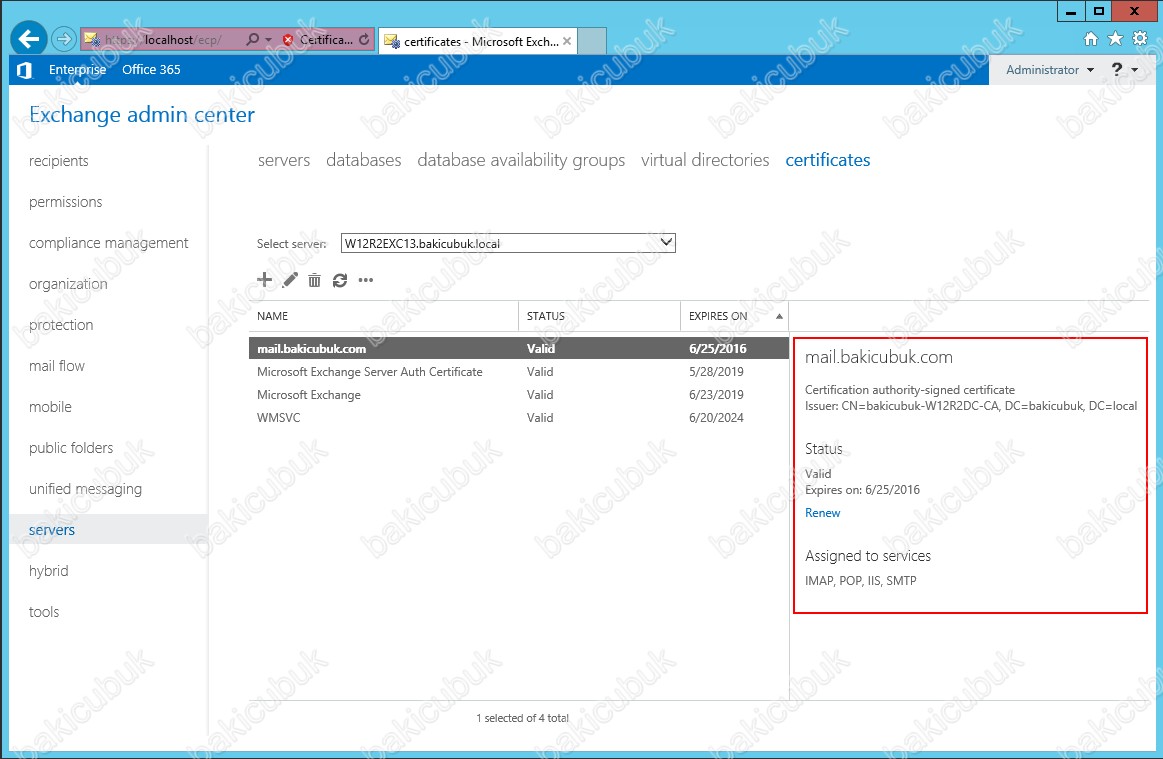
Task: Click the "IMAP, POP, IIS, SMTP" services text
Action: tap(860, 581)
